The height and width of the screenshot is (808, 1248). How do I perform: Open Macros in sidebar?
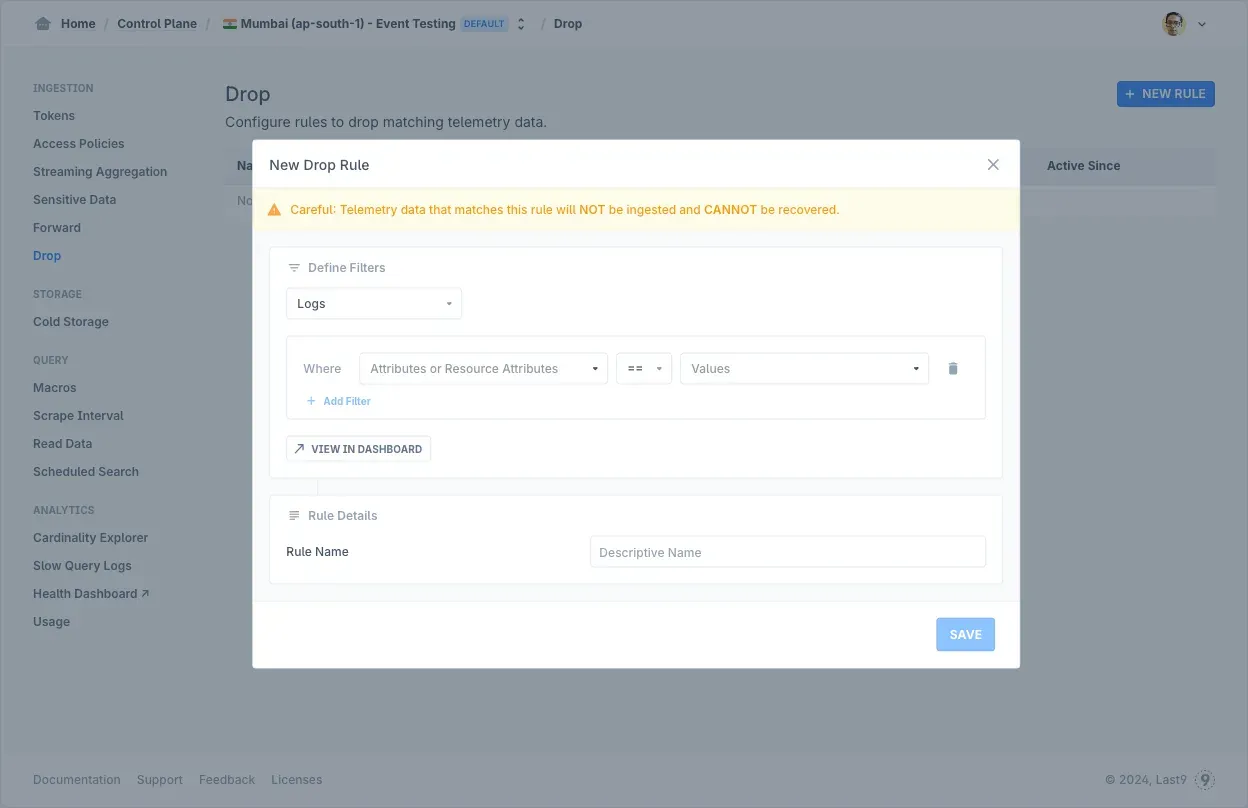click(x=55, y=388)
